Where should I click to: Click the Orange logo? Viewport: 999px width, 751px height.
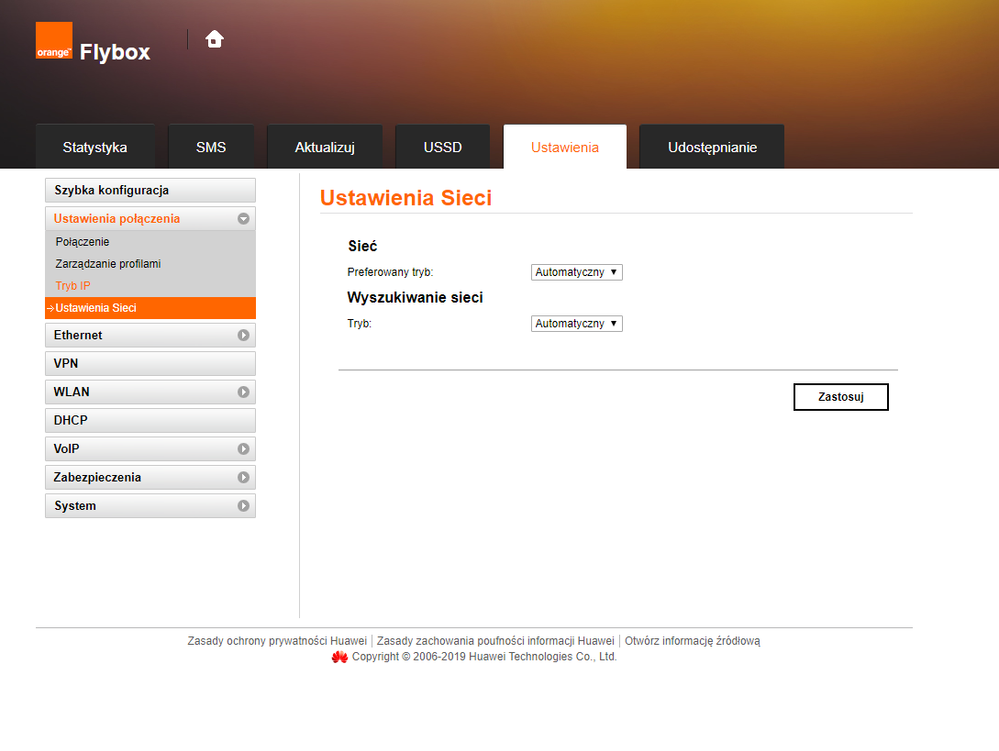tap(54, 41)
